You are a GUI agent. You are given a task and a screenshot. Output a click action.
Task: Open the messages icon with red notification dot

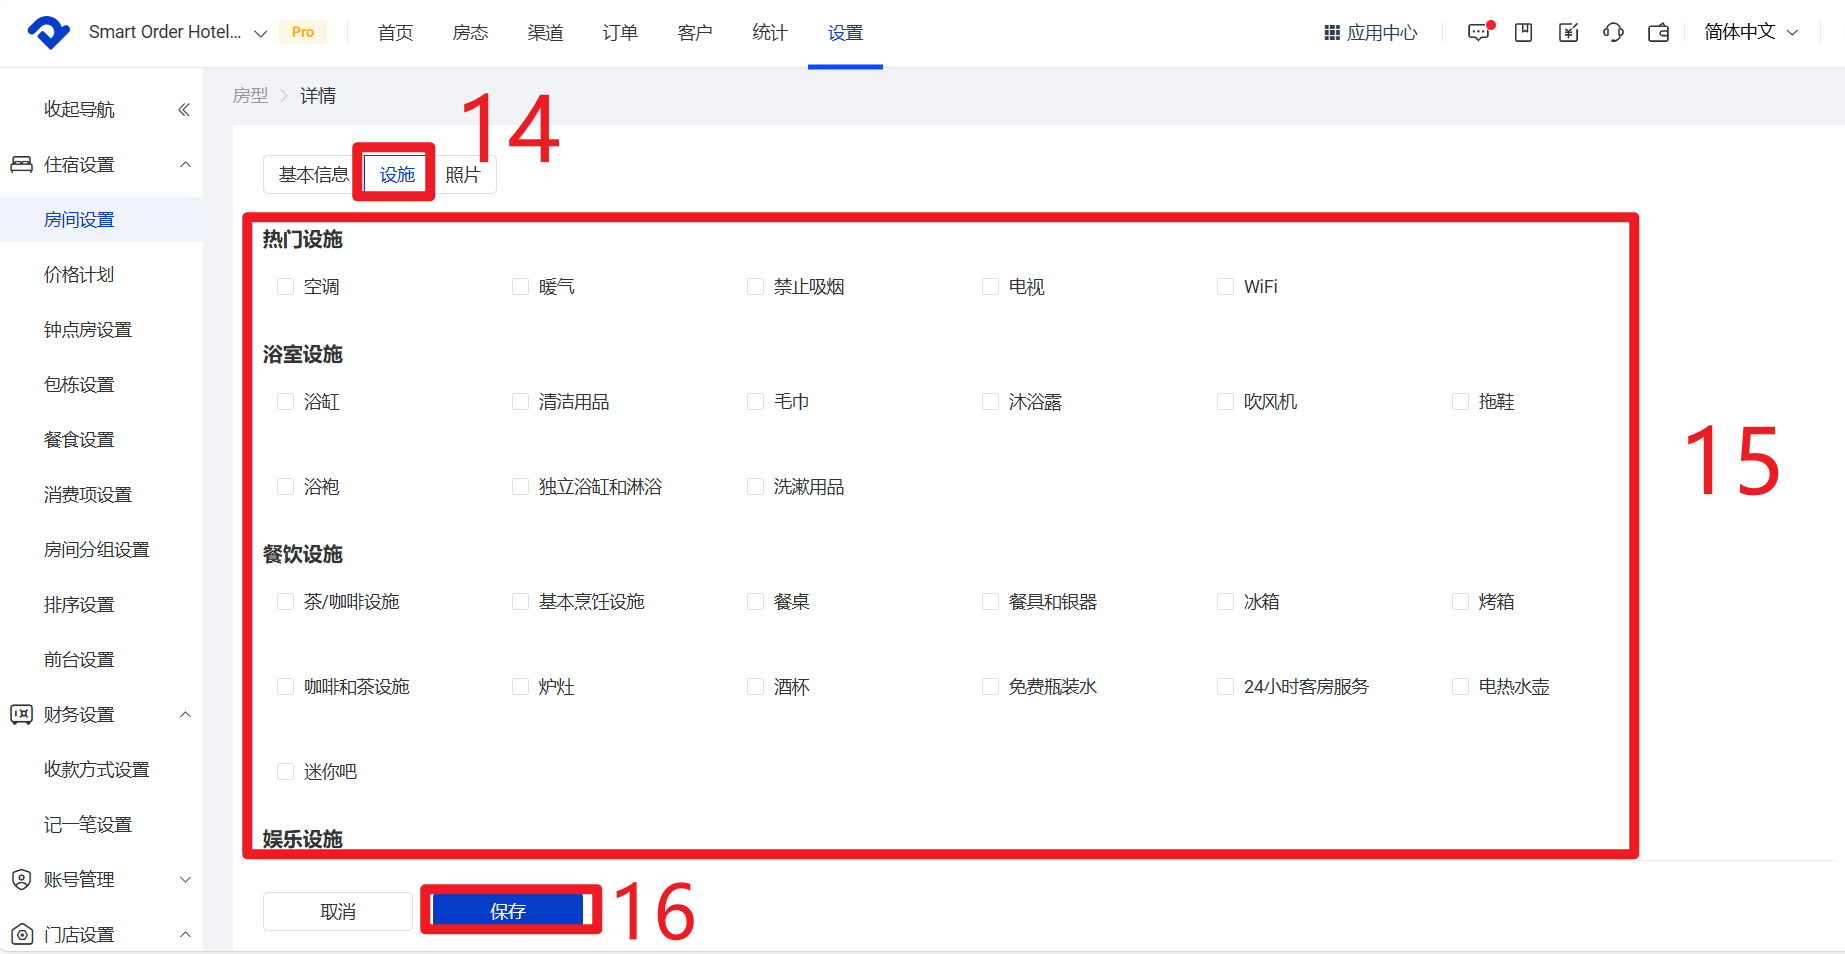point(1478,33)
